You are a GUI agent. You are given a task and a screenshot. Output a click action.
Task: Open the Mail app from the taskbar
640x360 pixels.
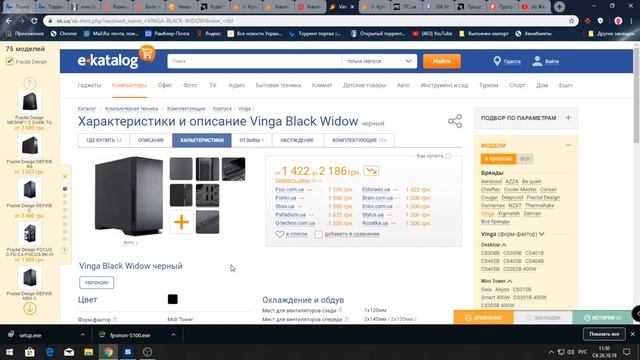click(x=69, y=352)
